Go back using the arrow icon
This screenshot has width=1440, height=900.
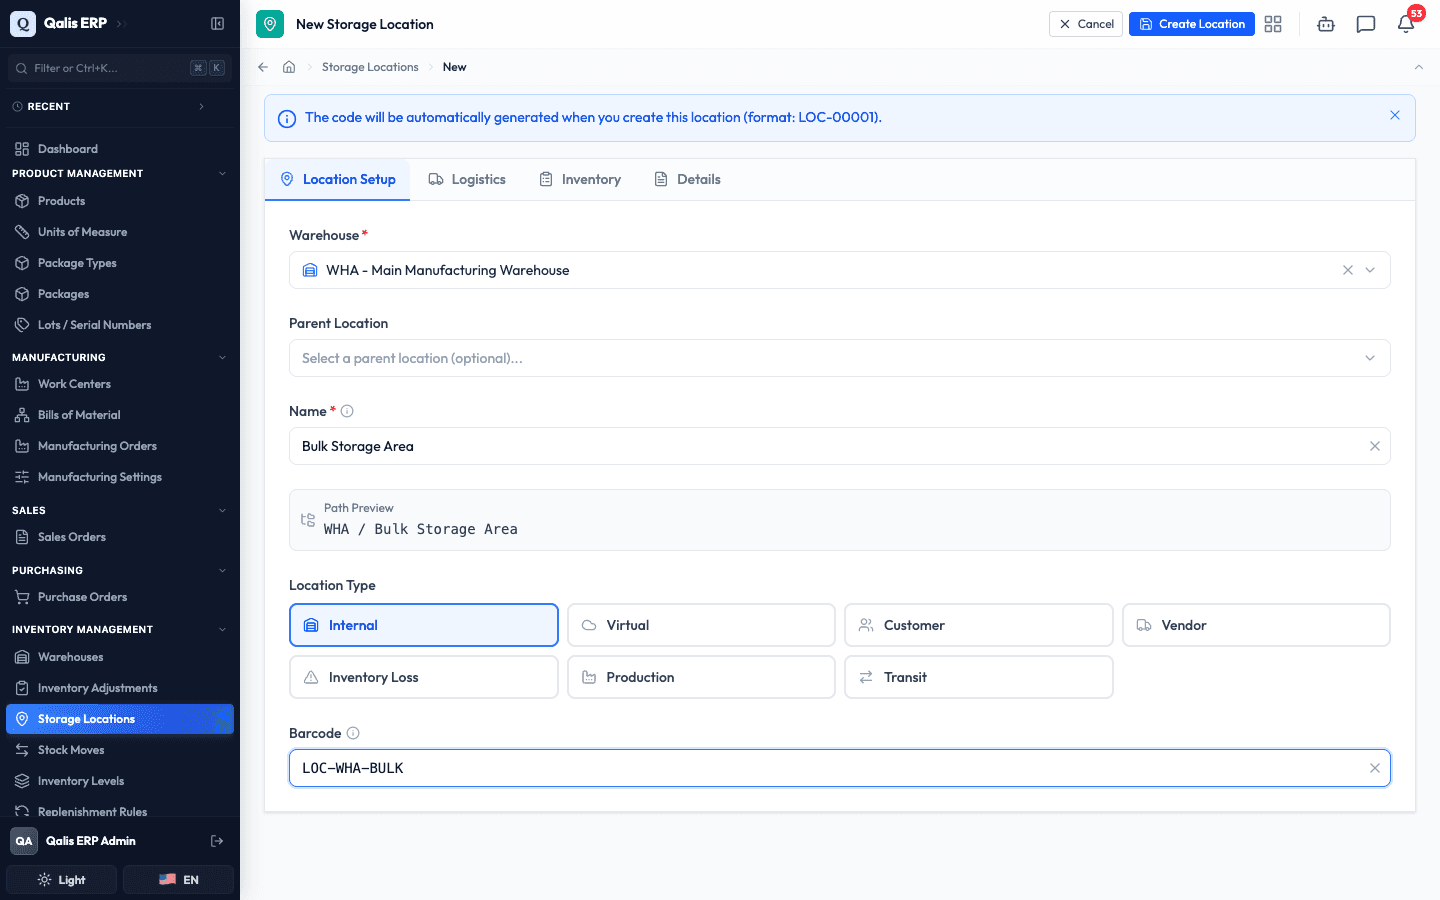coord(263,67)
